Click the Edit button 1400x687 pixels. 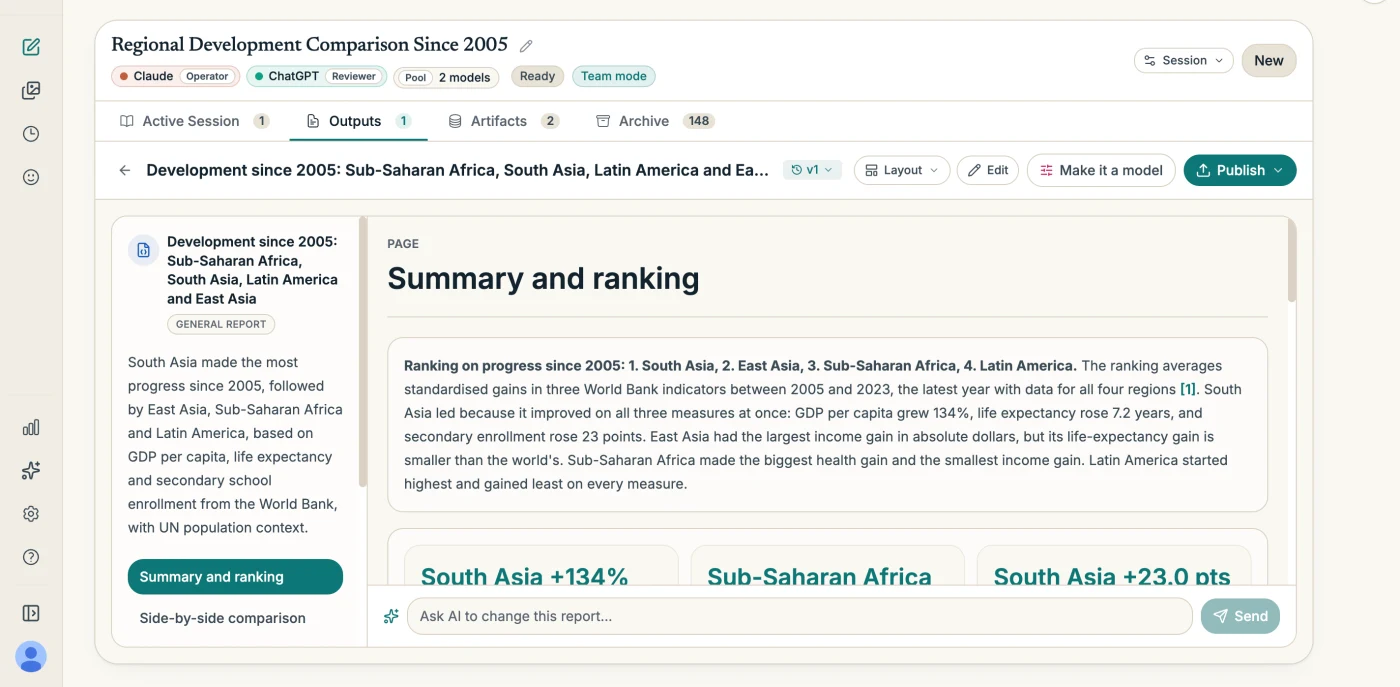[988, 170]
